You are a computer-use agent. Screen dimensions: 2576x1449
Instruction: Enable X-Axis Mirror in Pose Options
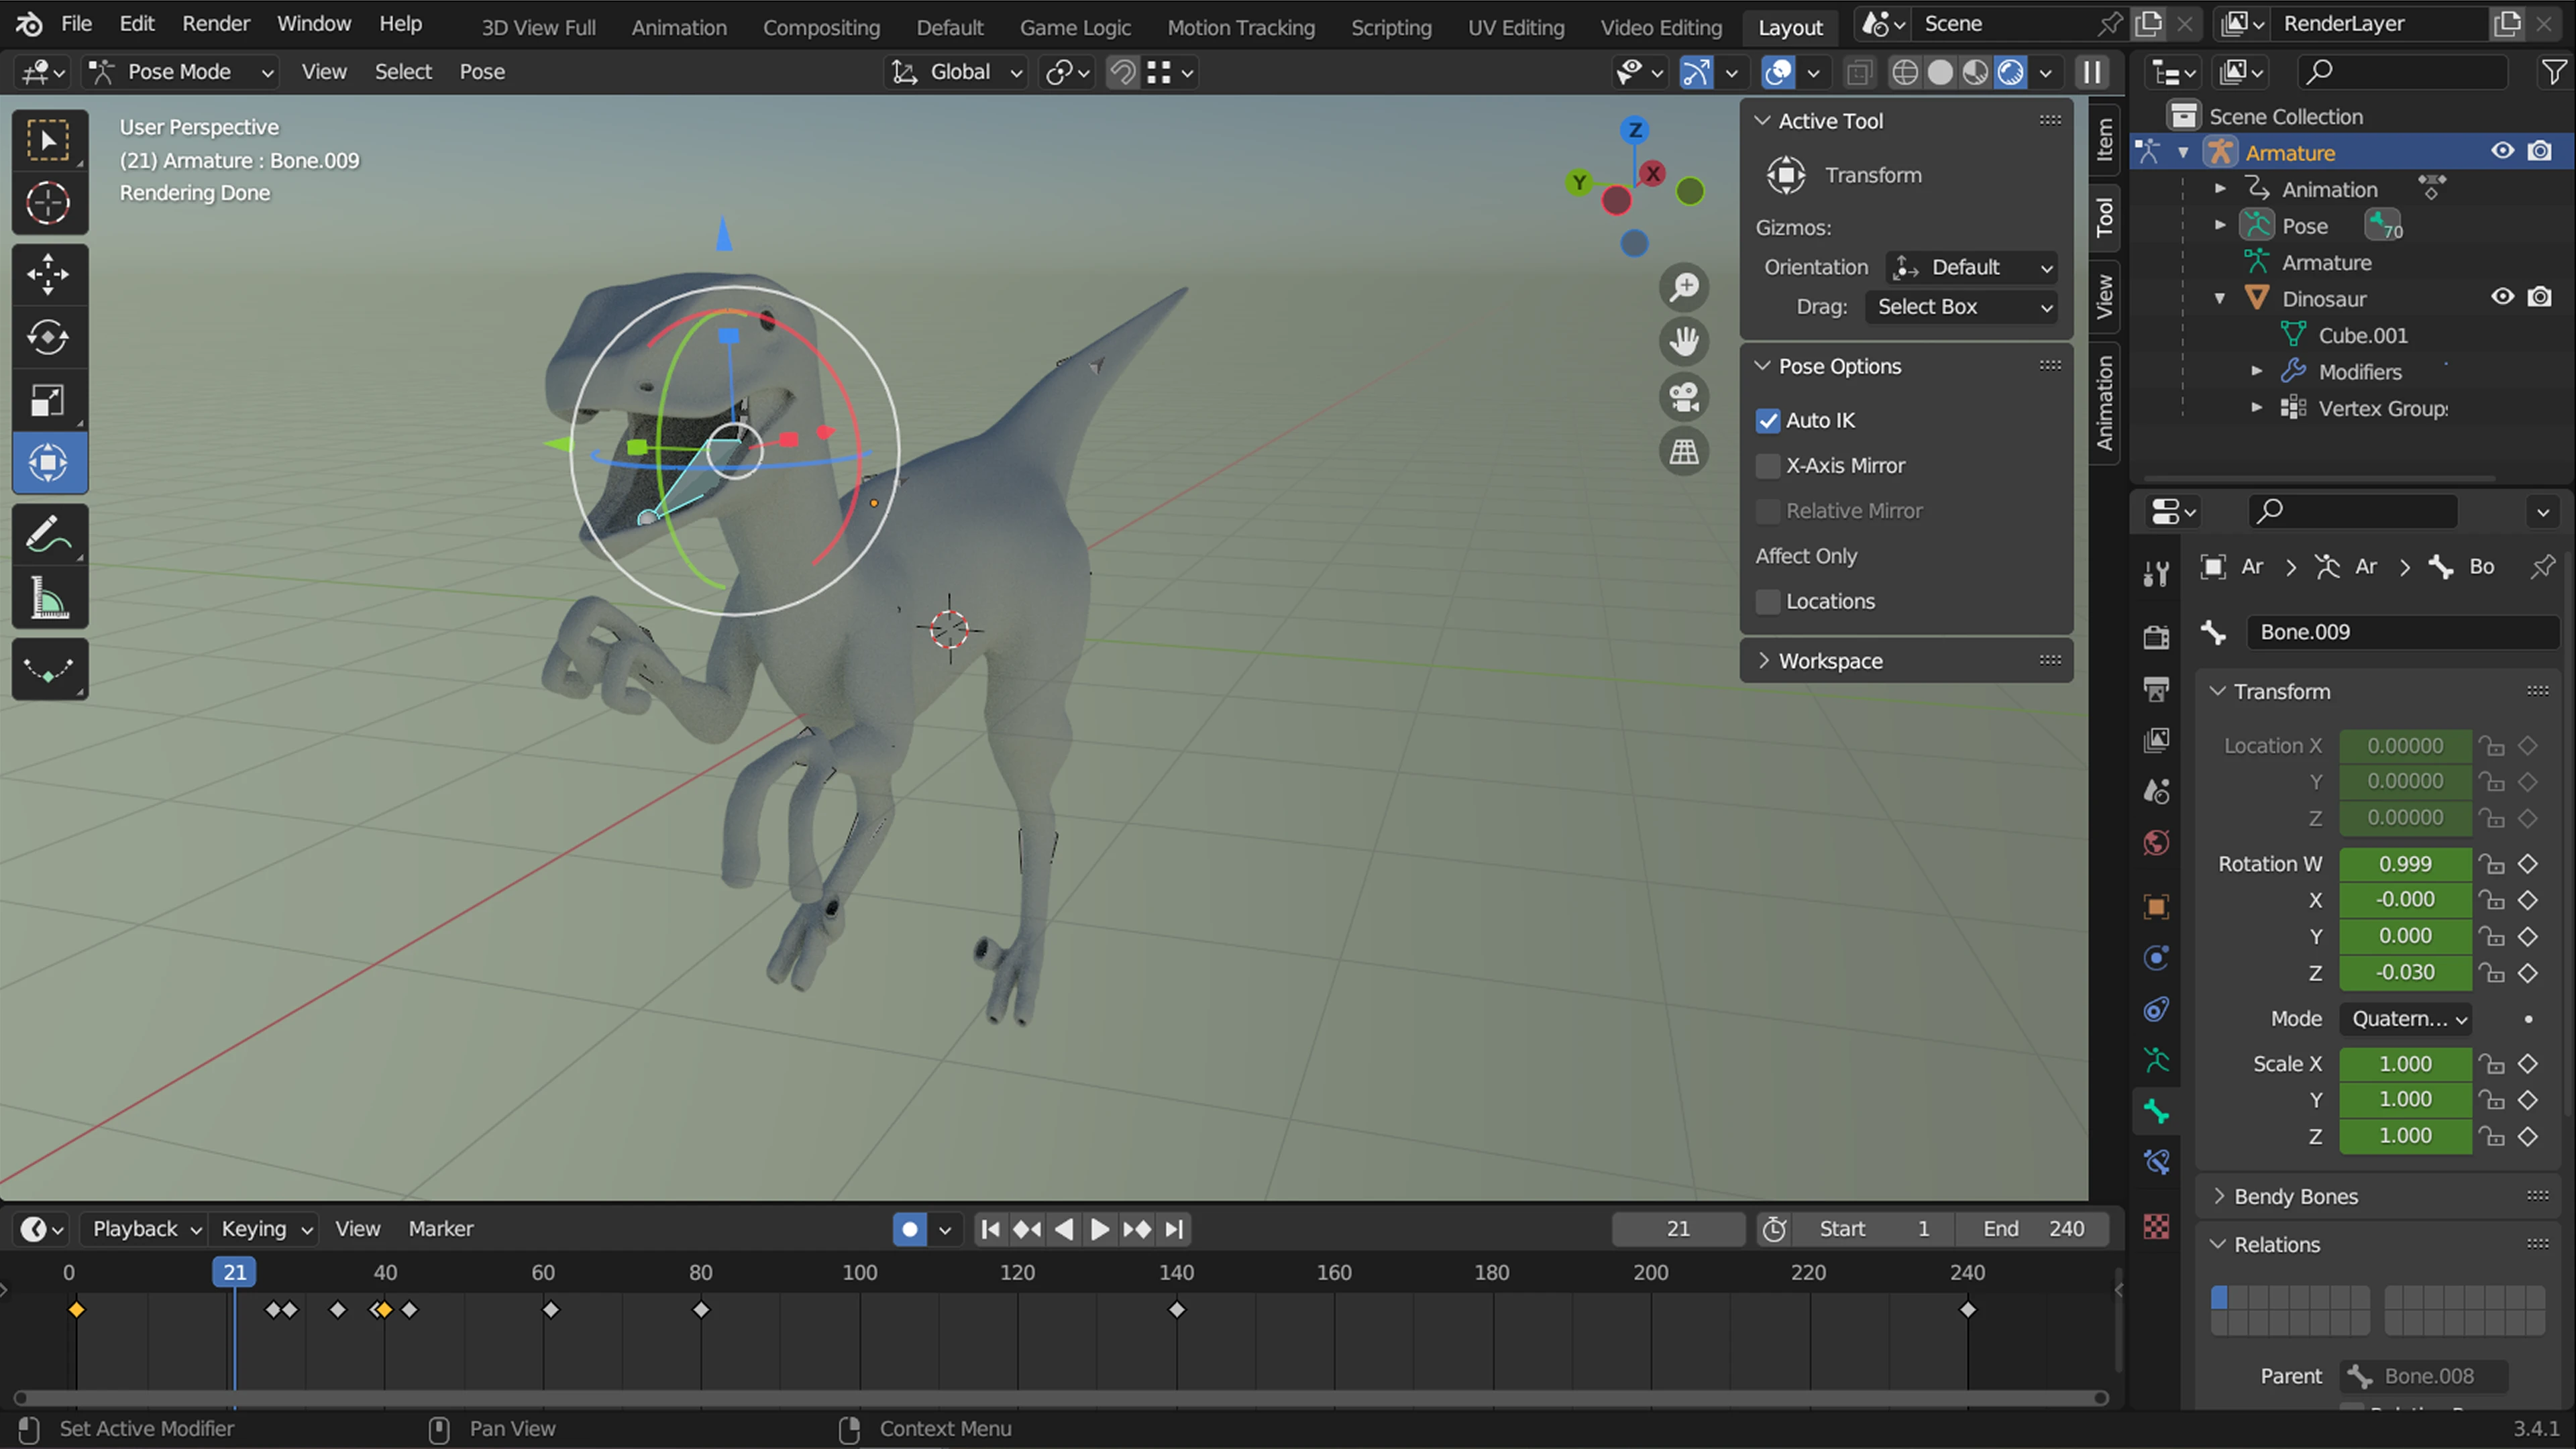point(1768,466)
